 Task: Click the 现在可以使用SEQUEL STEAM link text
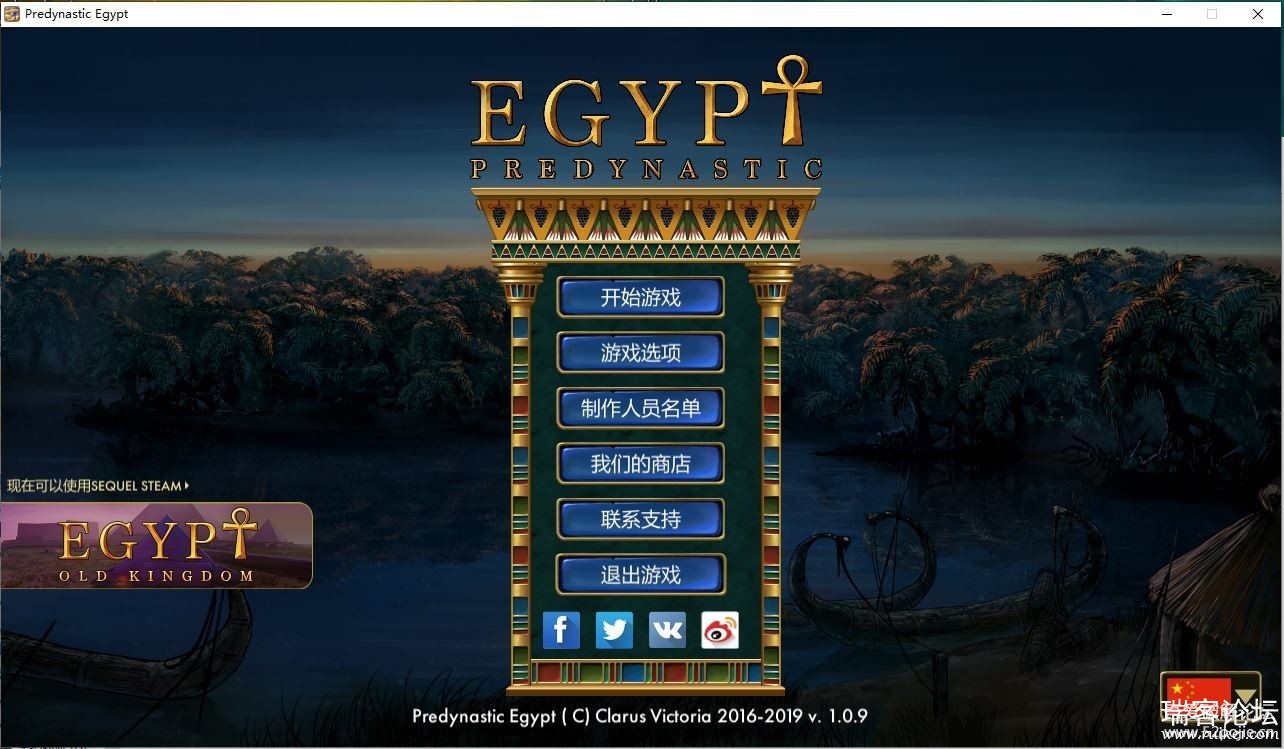97,486
